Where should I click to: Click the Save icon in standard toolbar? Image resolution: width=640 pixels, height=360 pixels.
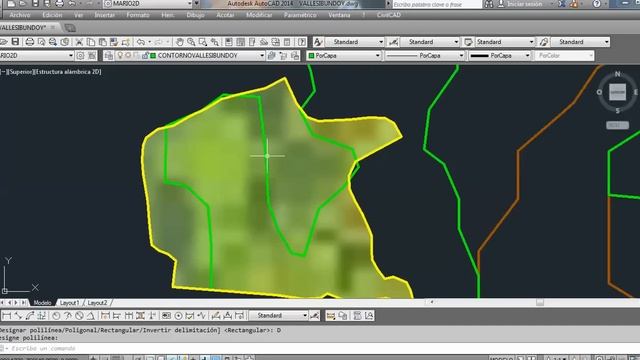(16, 42)
